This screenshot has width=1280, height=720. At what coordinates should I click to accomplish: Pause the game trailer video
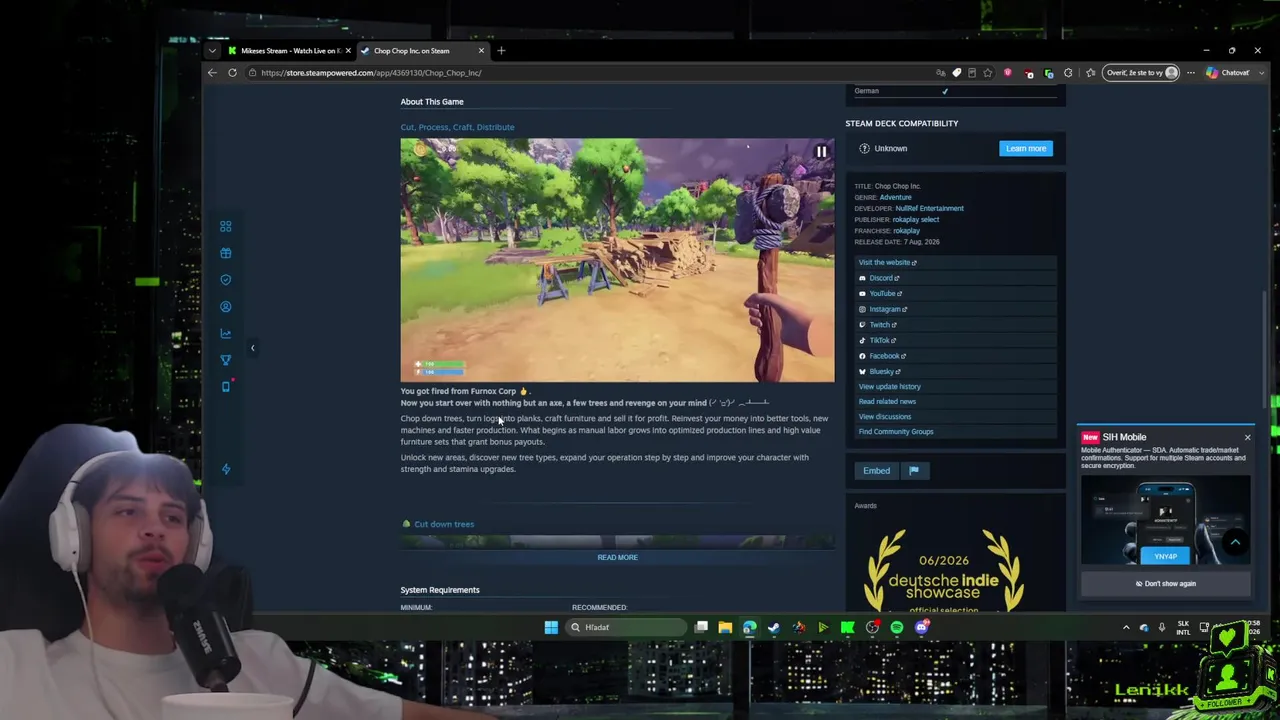[821, 152]
